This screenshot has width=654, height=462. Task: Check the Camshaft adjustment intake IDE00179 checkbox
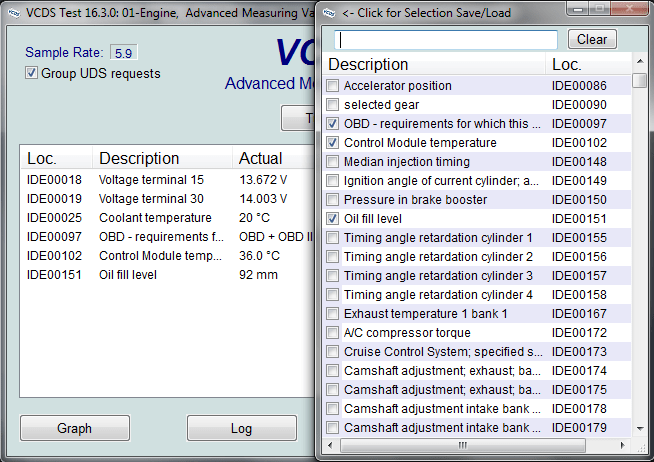point(332,427)
